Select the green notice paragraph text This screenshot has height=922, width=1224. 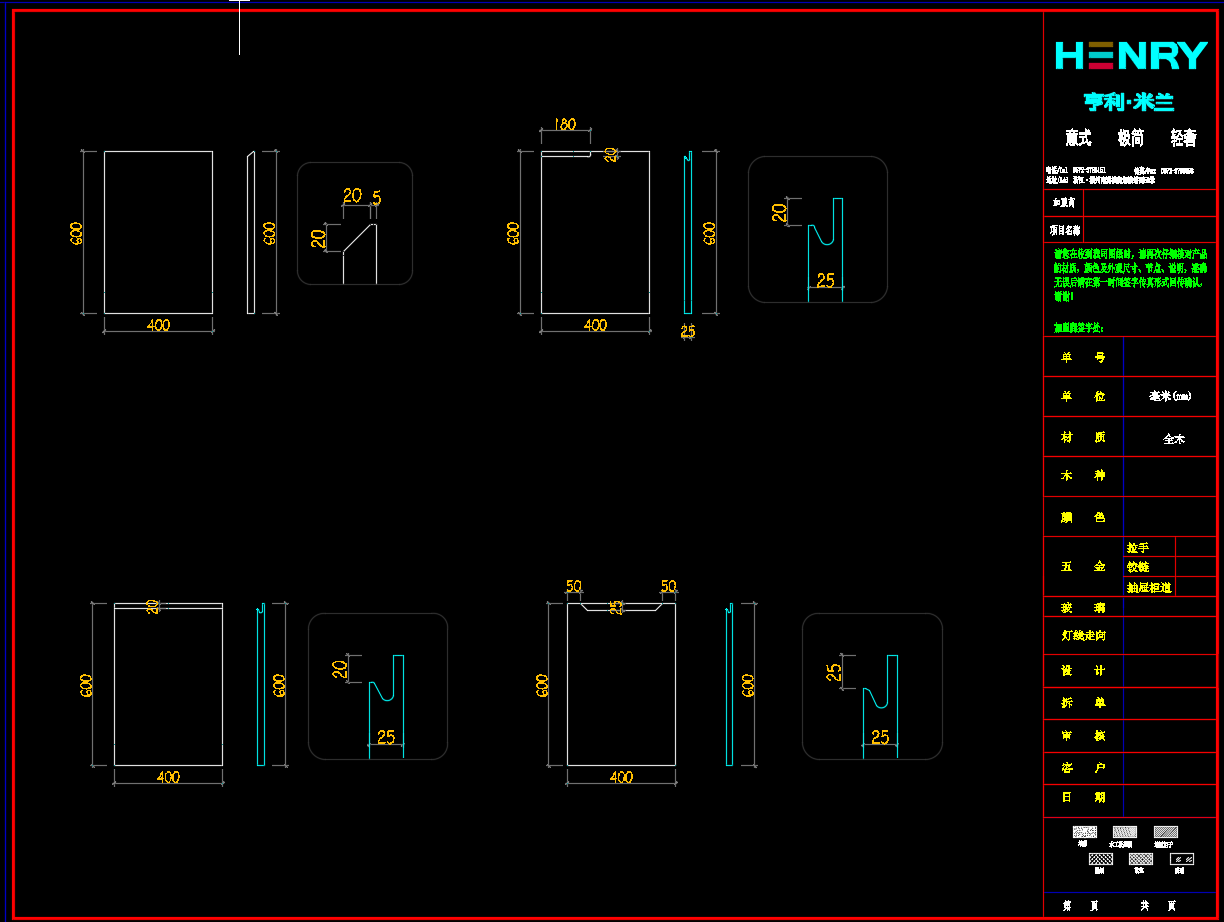click(x=1129, y=276)
